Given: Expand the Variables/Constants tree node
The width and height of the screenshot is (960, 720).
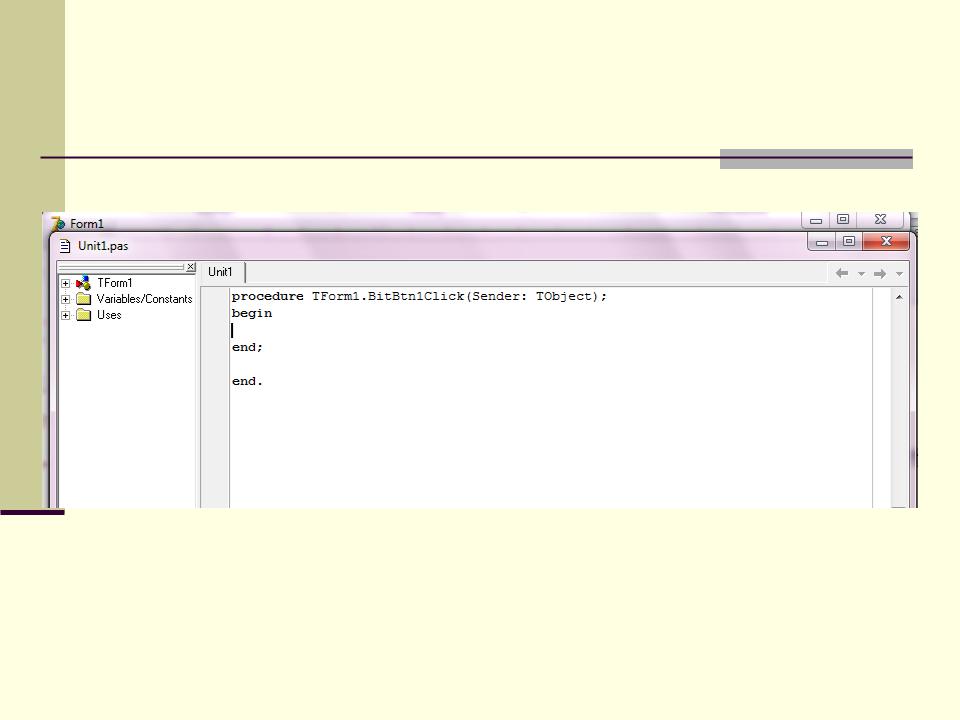Looking at the screenshot, I should (x=66, y=299).
